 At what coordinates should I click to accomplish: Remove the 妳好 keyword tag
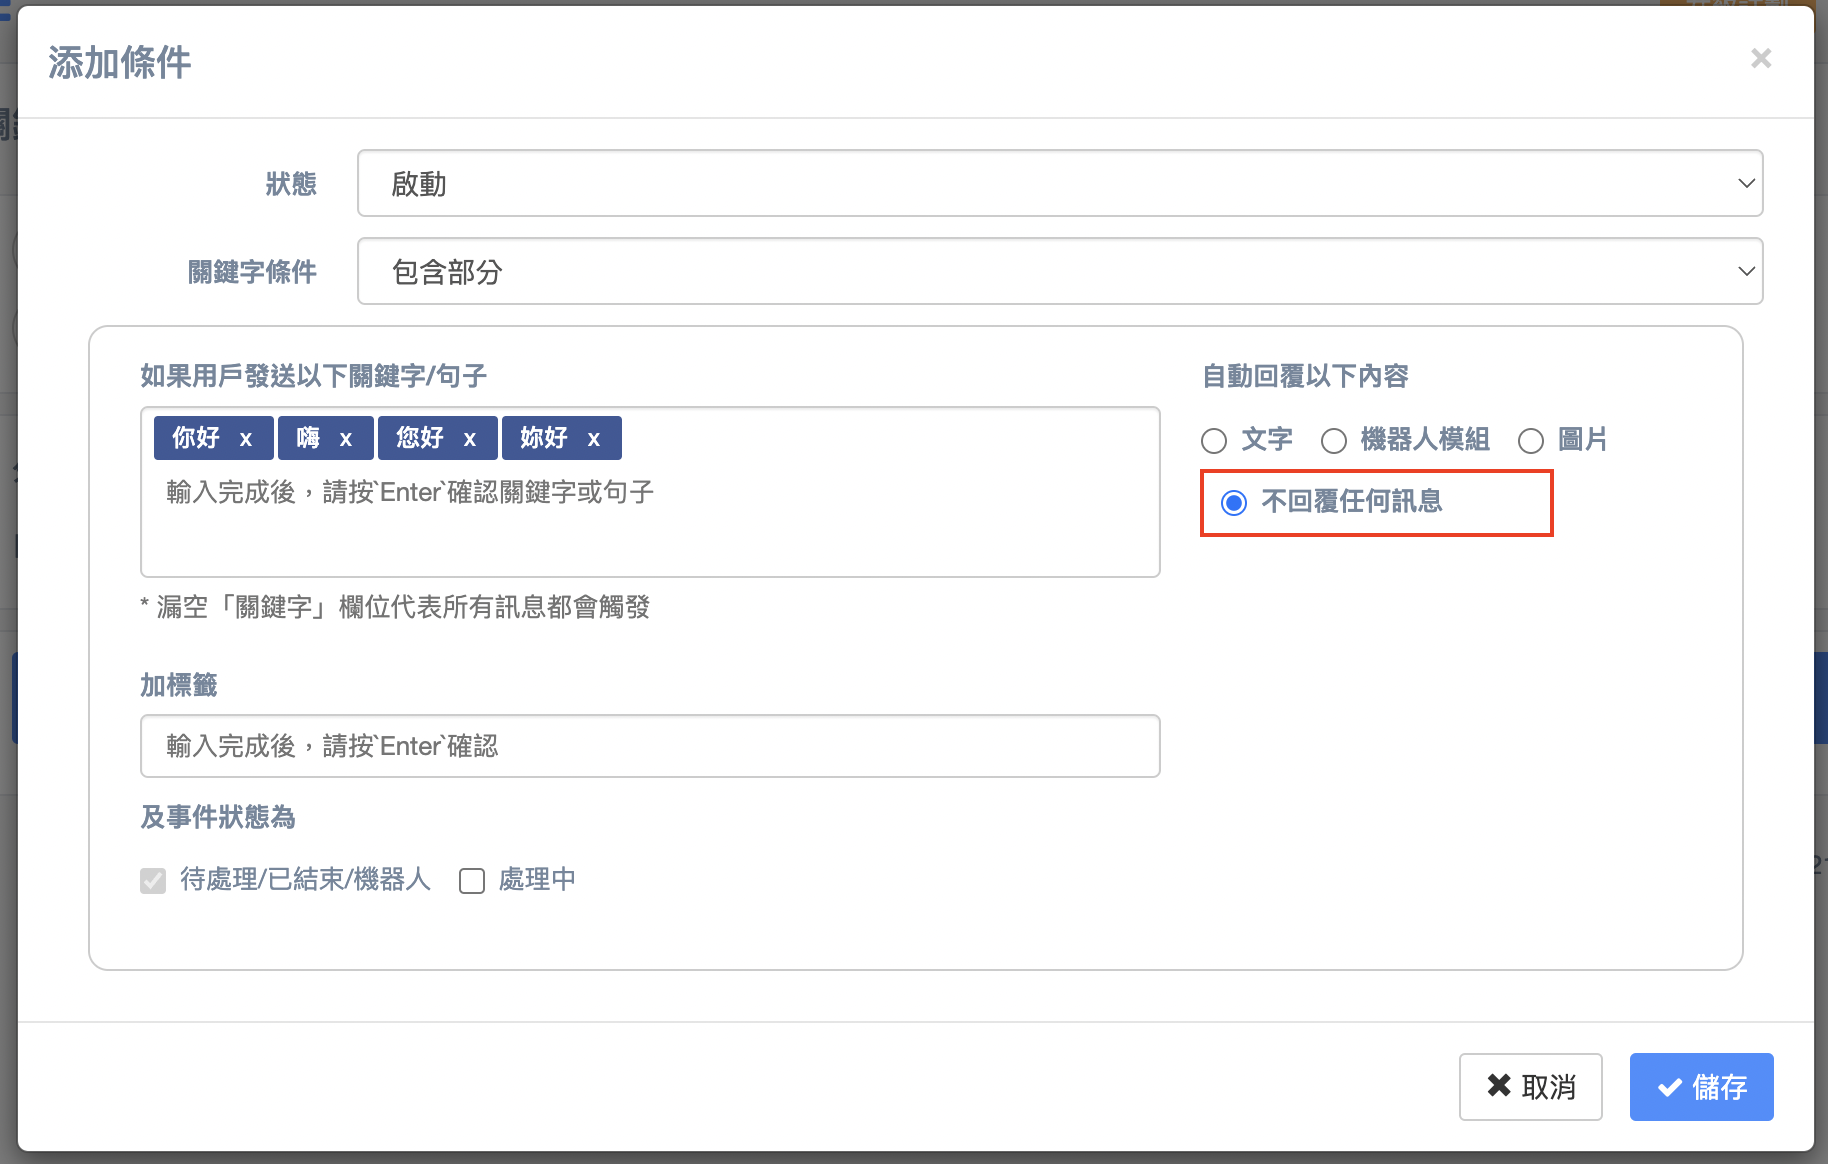pos(594,439)
